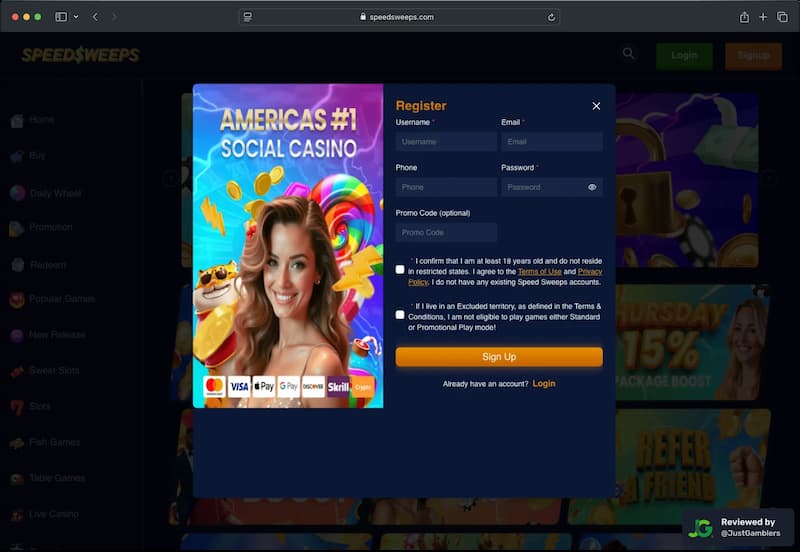Click the Sweet Slots sidebar icon
The width and height of the screenshot is (800, 552).
point(17,371)
